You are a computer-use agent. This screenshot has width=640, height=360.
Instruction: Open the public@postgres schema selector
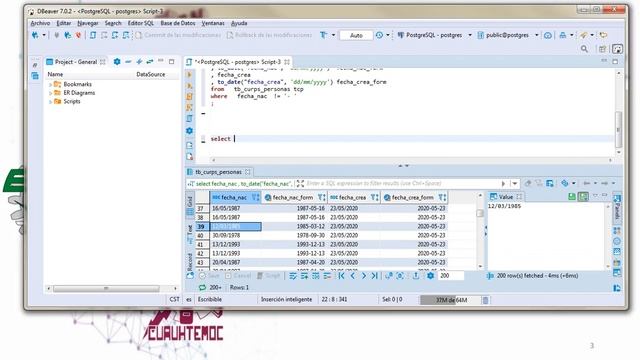pyautogui.click(x=508, y=35)
